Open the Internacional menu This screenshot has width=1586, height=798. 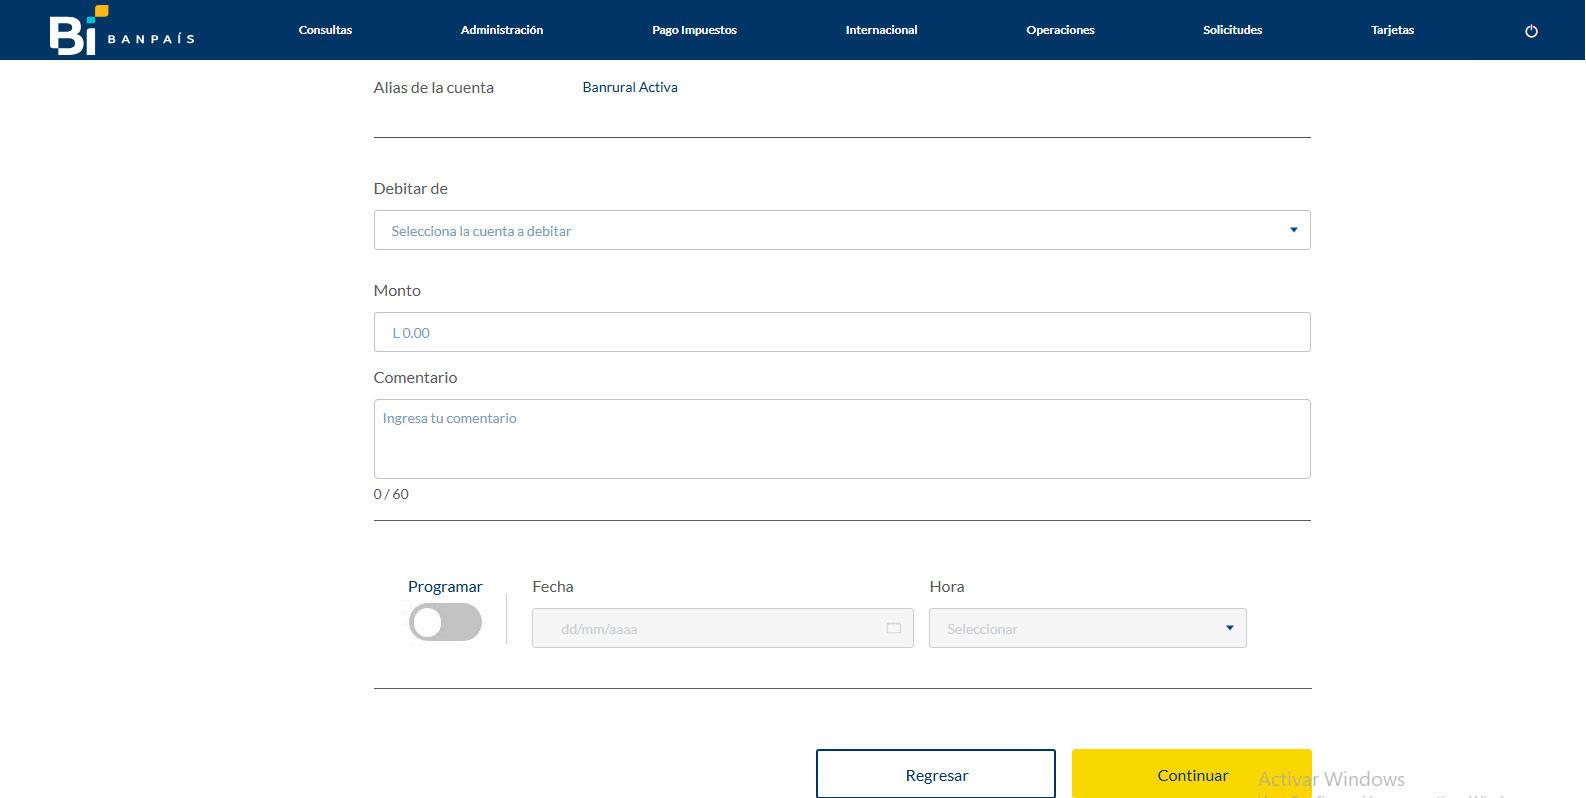881,30
